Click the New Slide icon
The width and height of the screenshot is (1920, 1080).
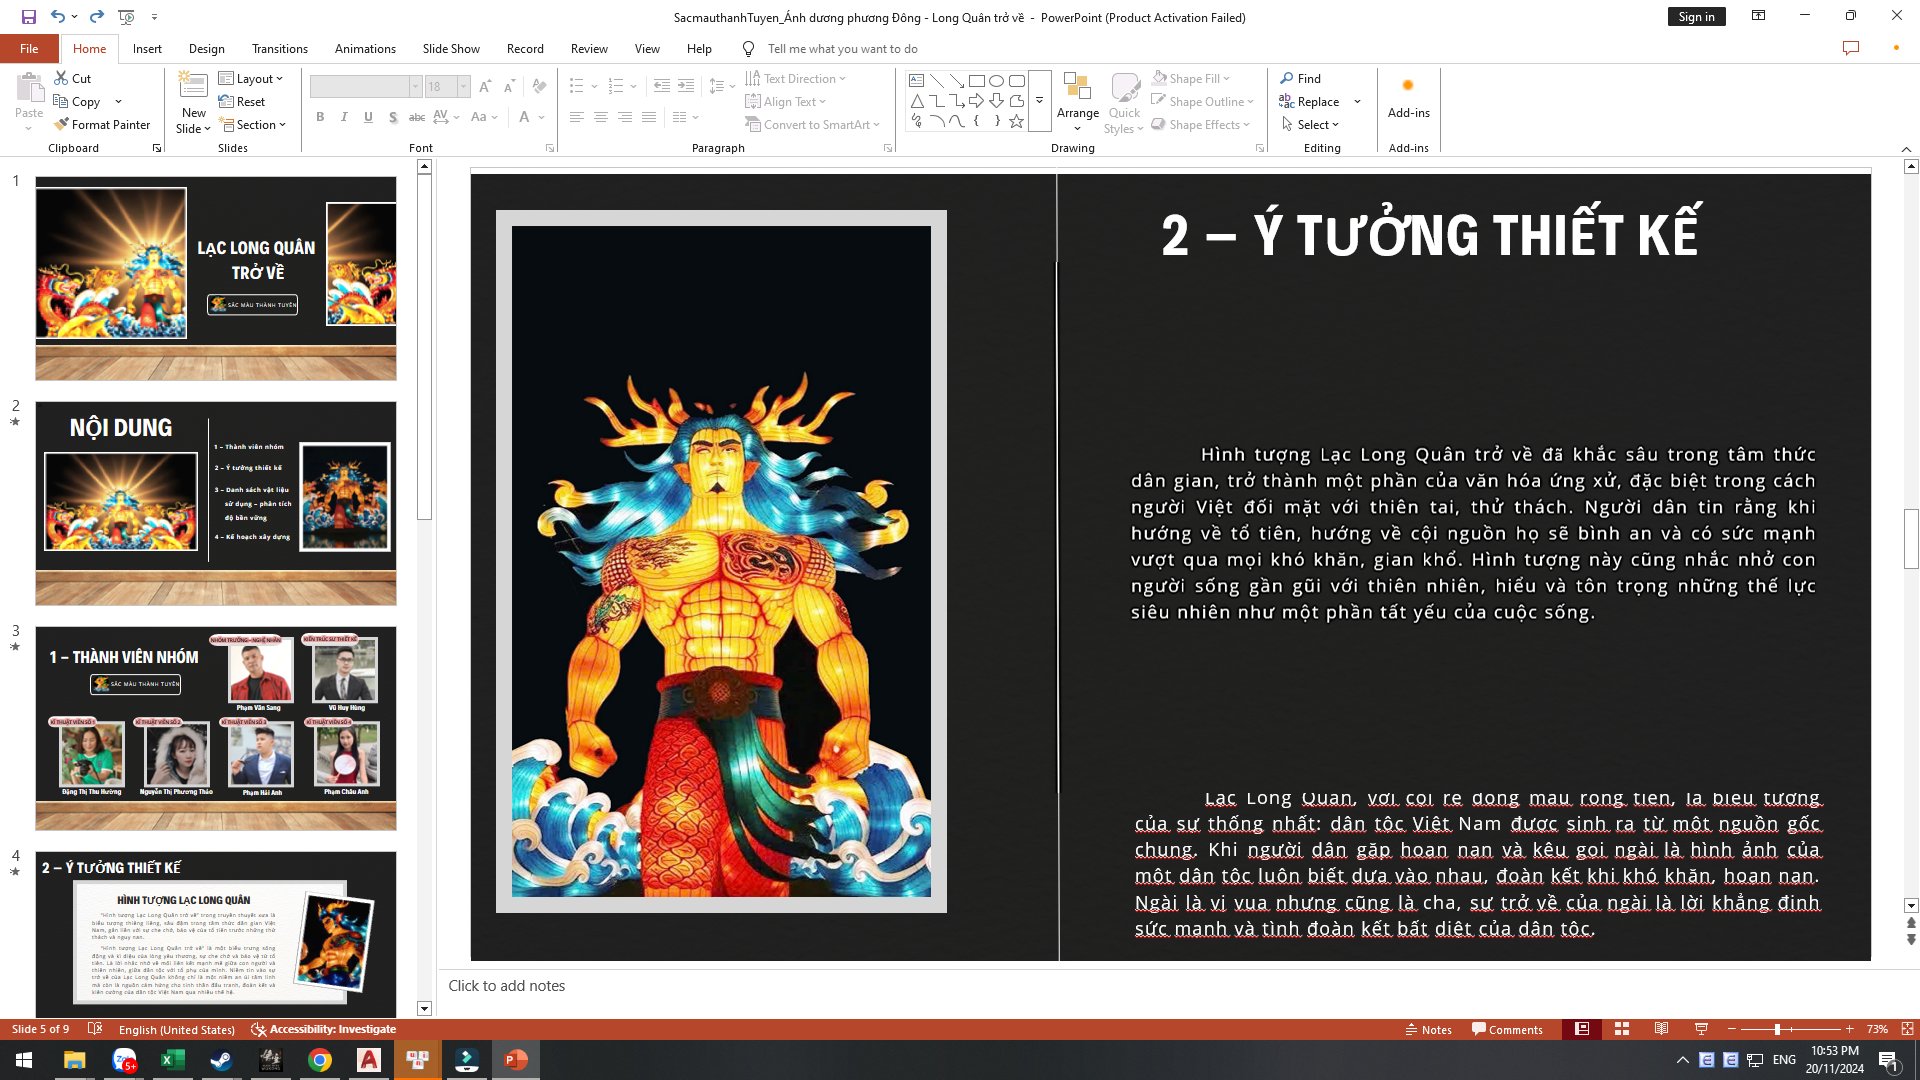click(193, 88)
